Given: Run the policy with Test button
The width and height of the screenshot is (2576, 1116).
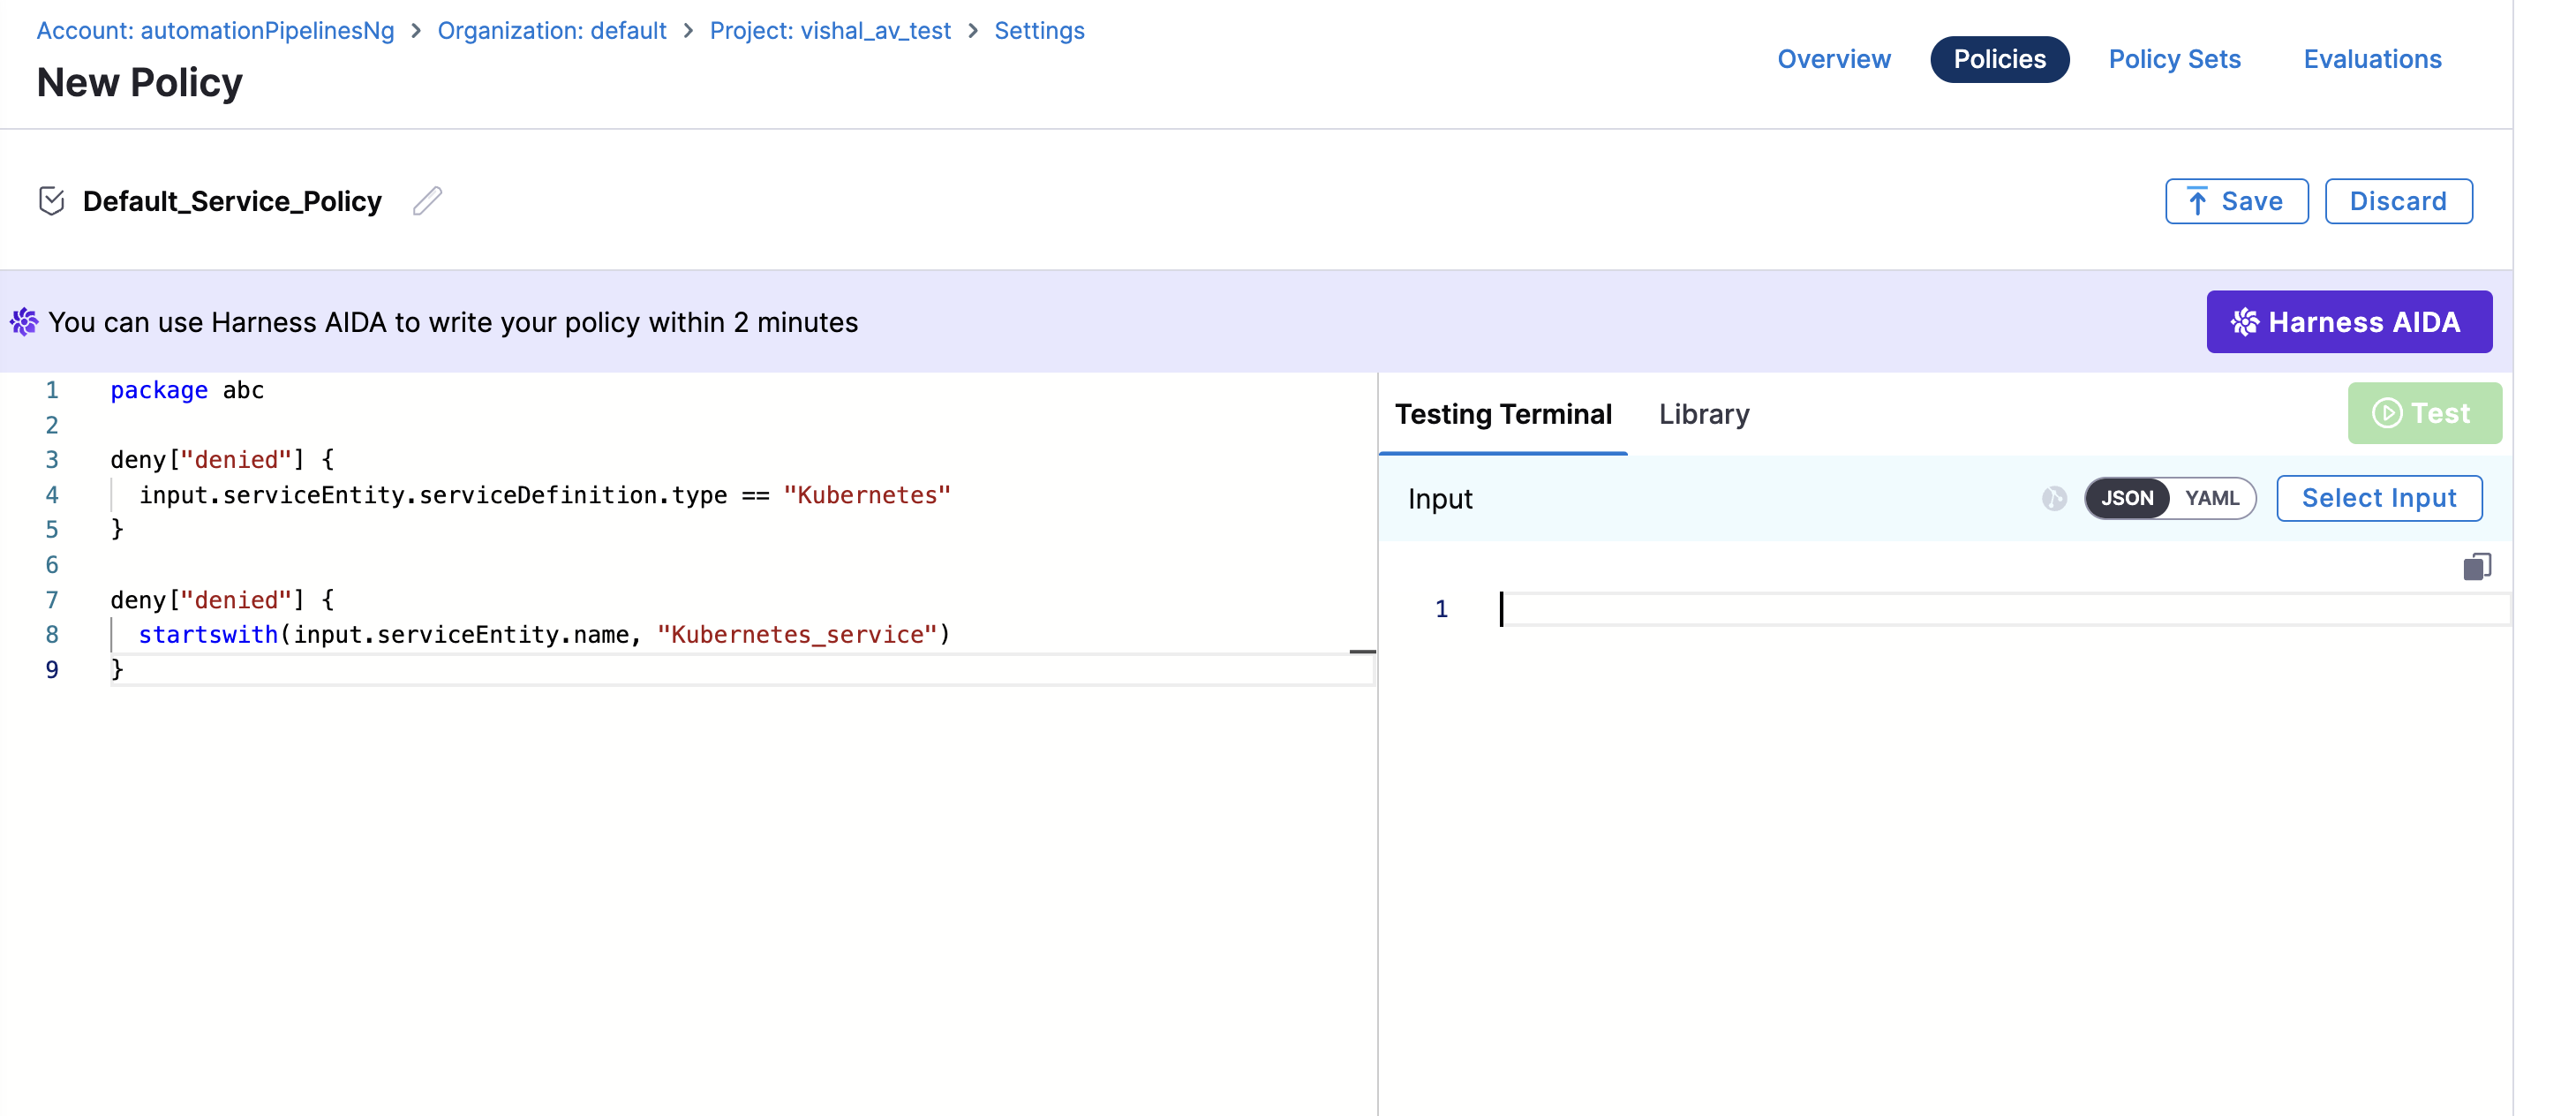Looking at the screenshot, I should 2423,413.
